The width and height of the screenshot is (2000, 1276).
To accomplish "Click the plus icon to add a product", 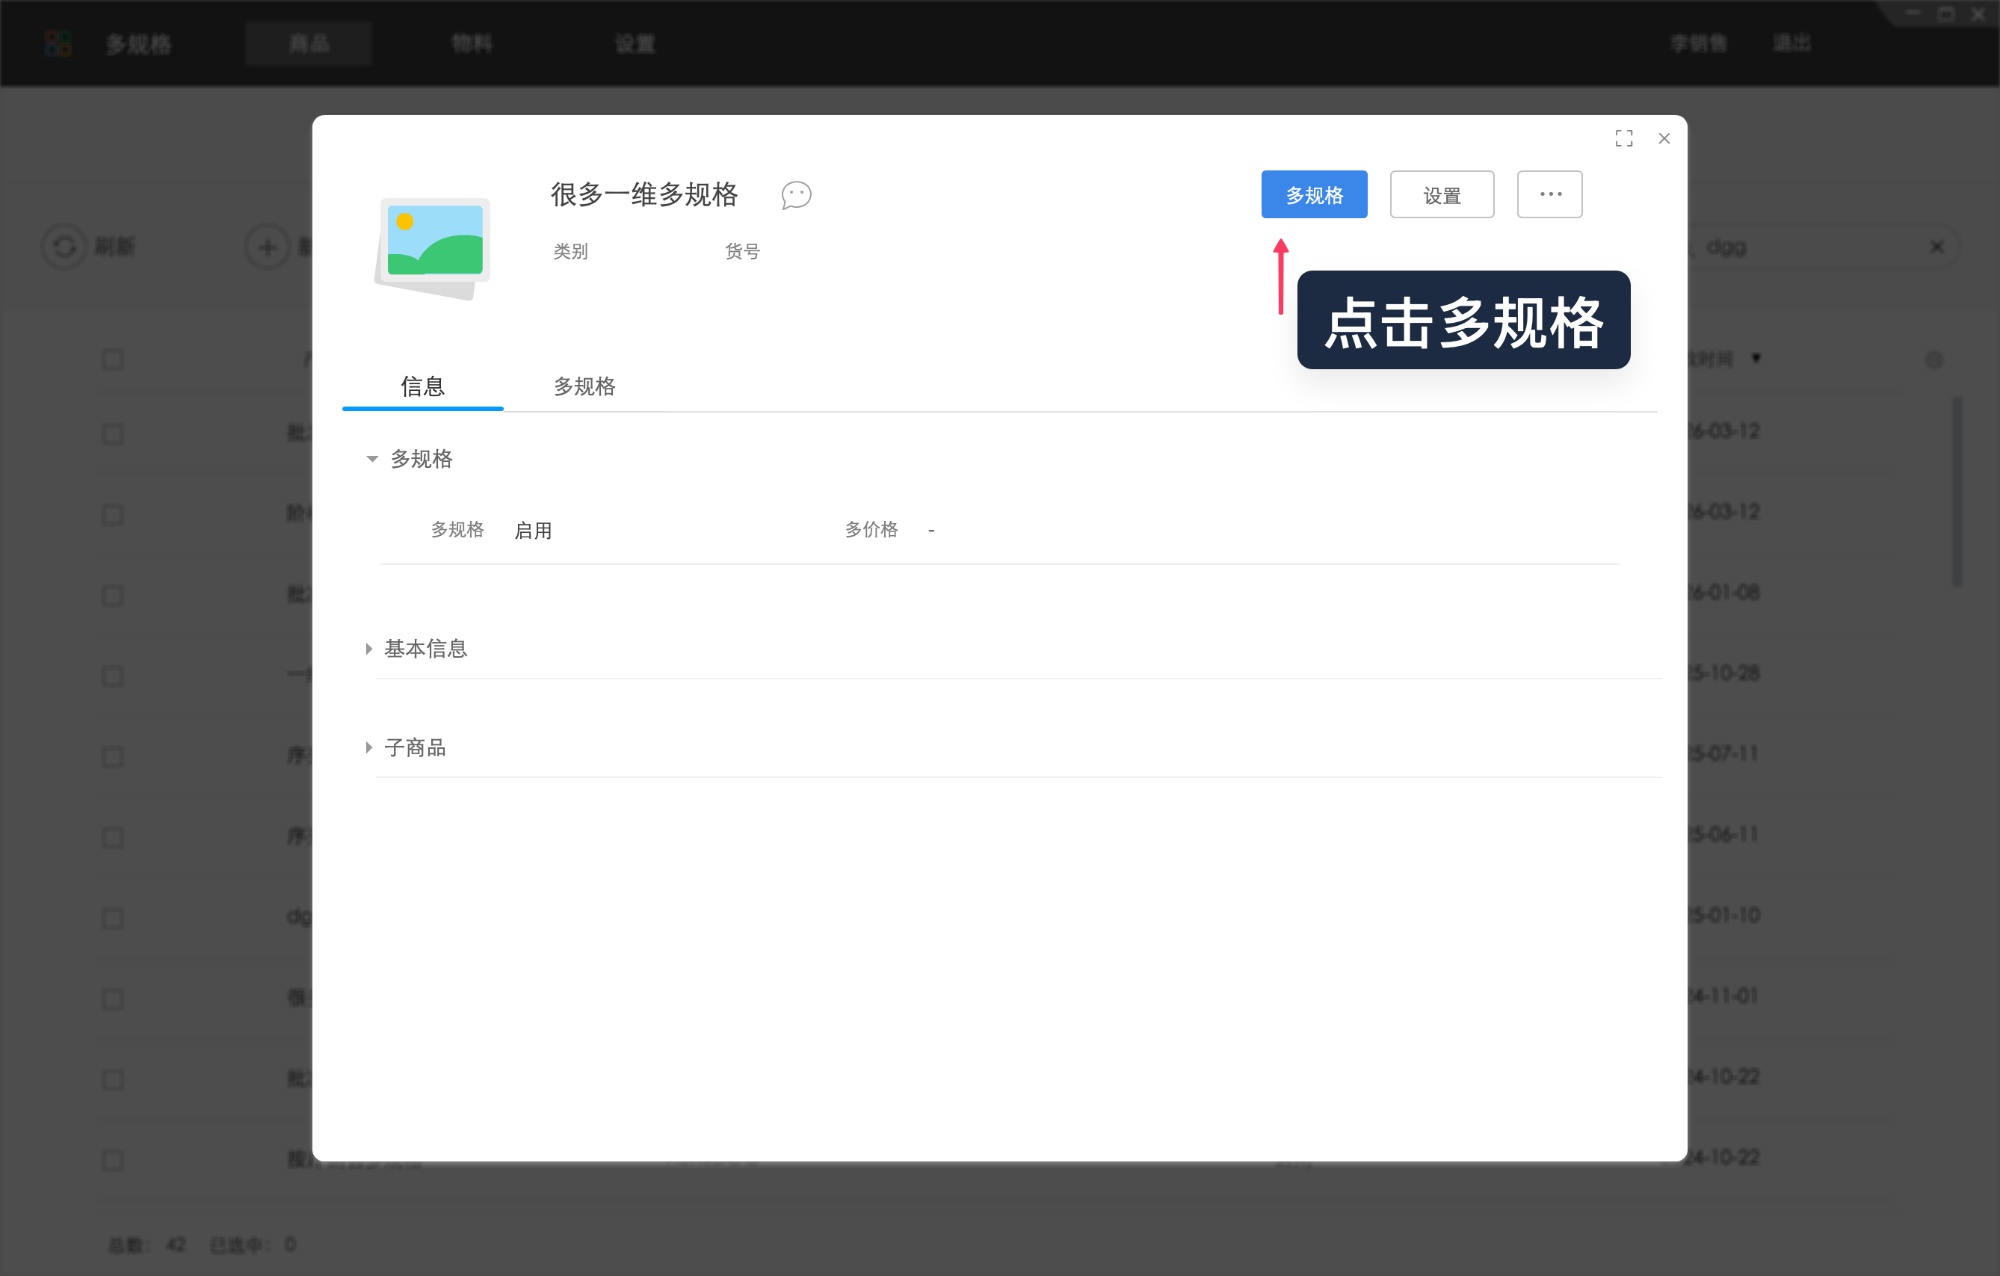I will coord(265,247).
